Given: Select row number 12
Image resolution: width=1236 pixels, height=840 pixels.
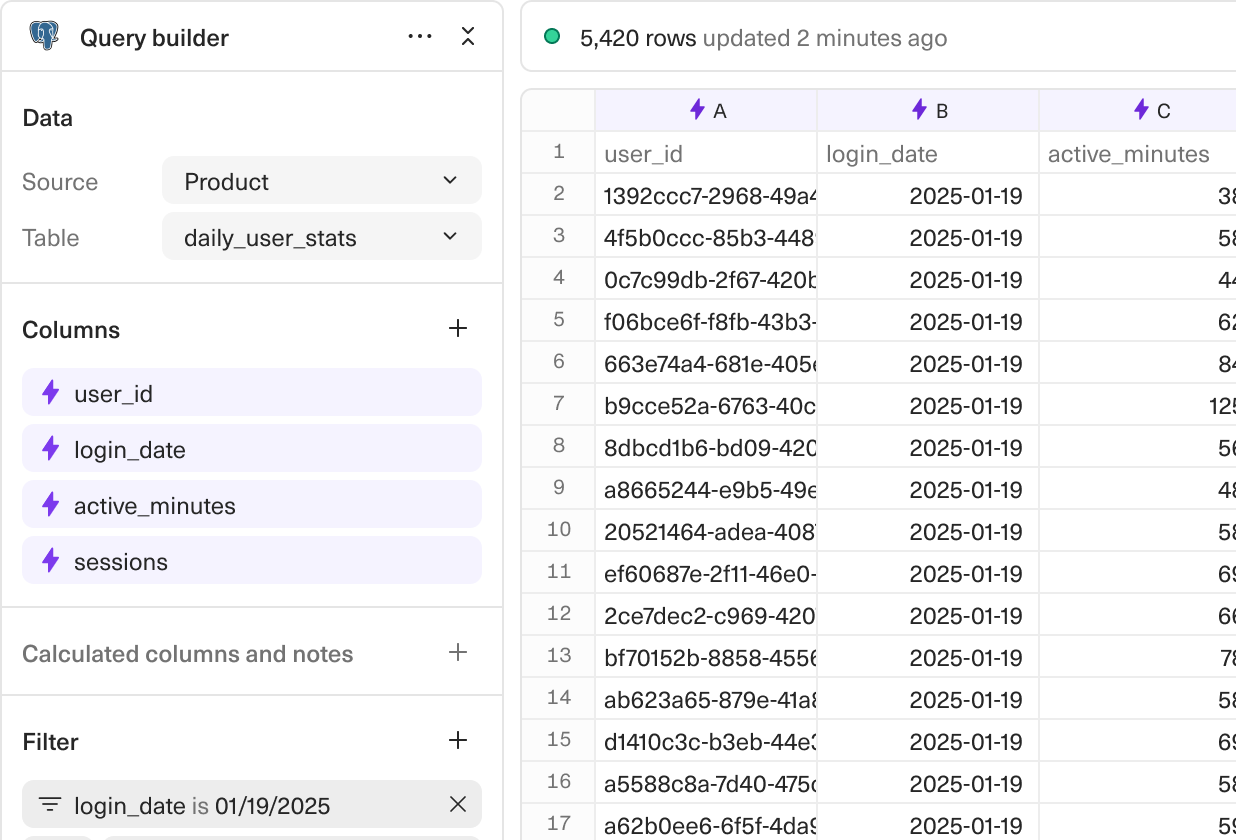Looking at the screenshot, I should tap(559, 614).
